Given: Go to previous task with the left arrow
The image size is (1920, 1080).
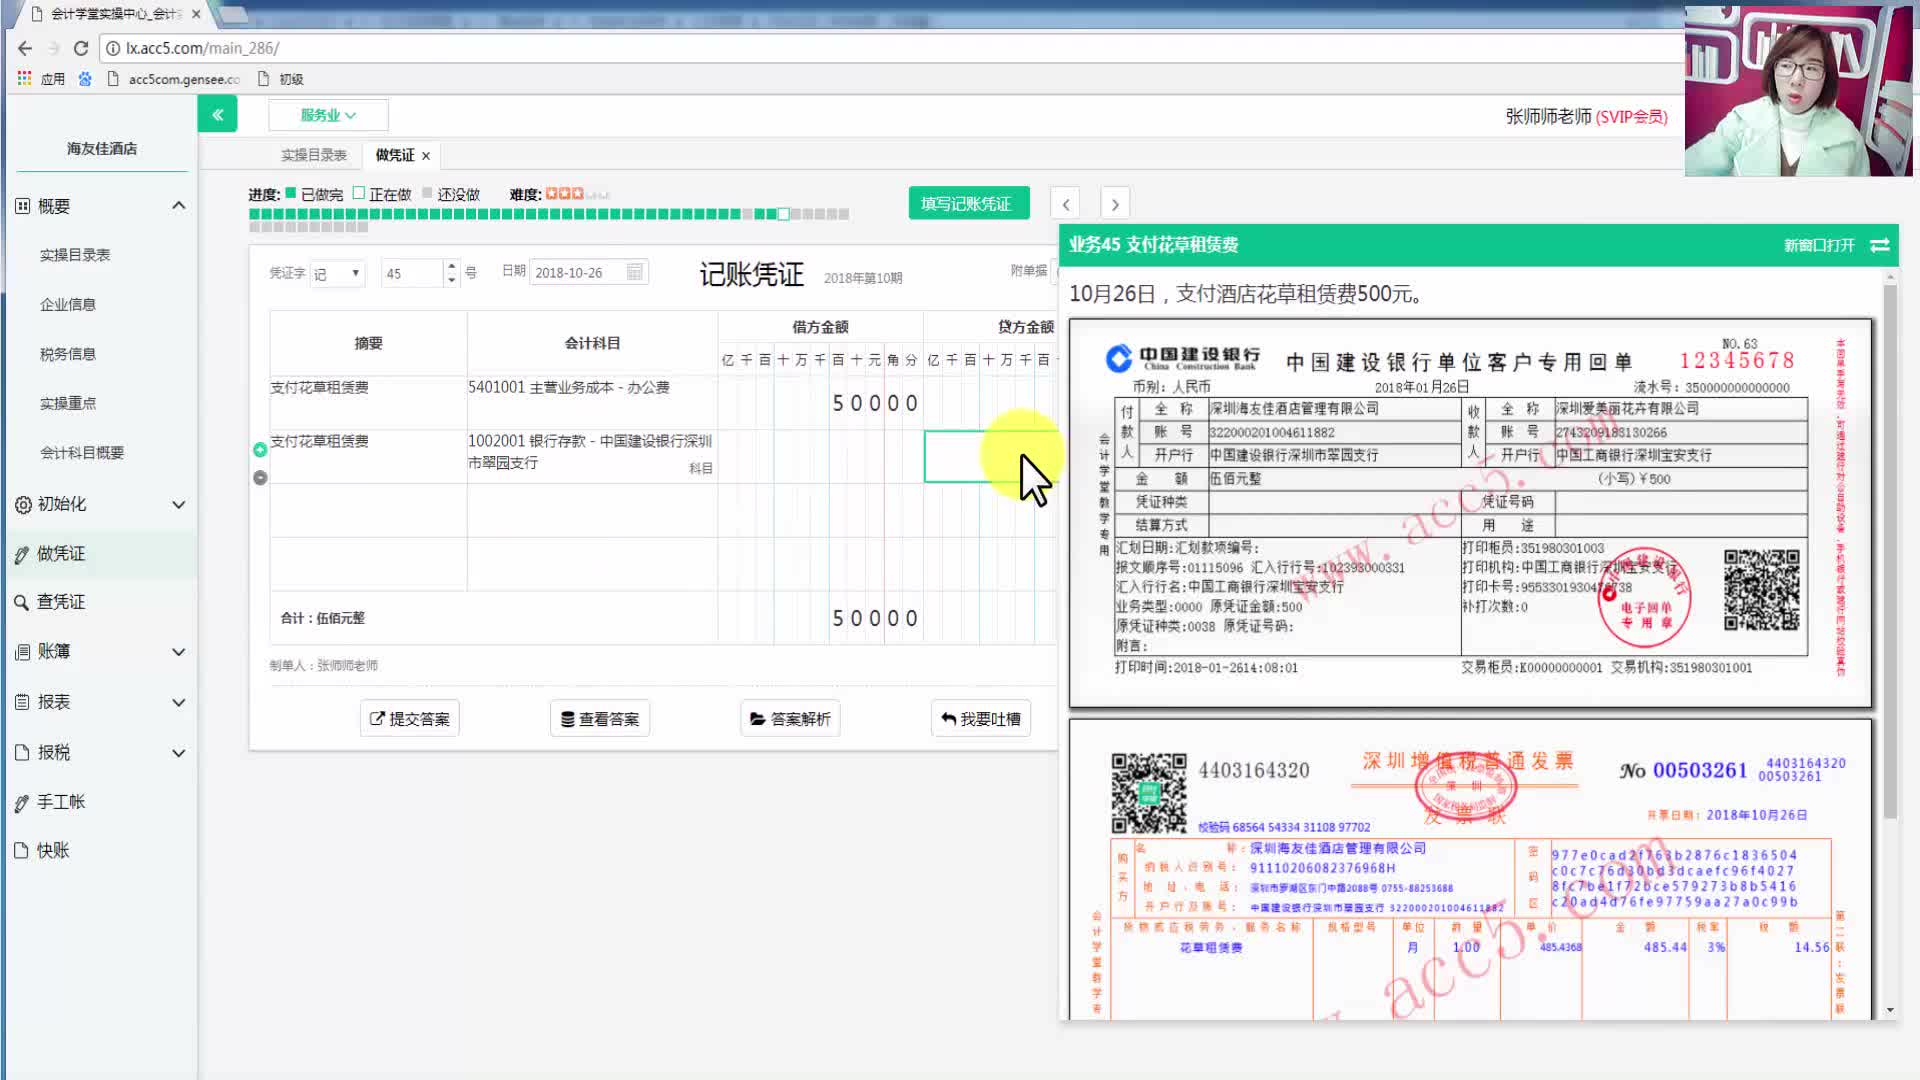Looking at the screenshot, I should [1065, 204].
